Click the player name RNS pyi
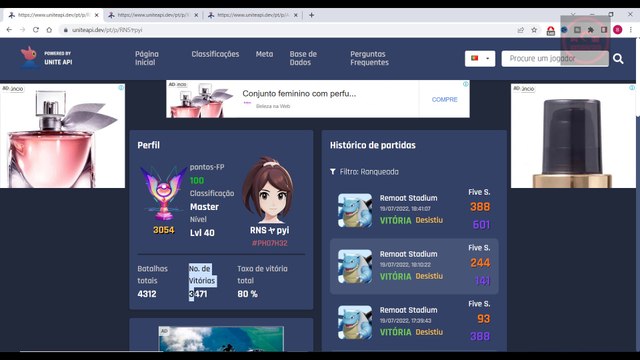Image resolution: width=640 pixels, height=360 pixels. coord(269,230)
